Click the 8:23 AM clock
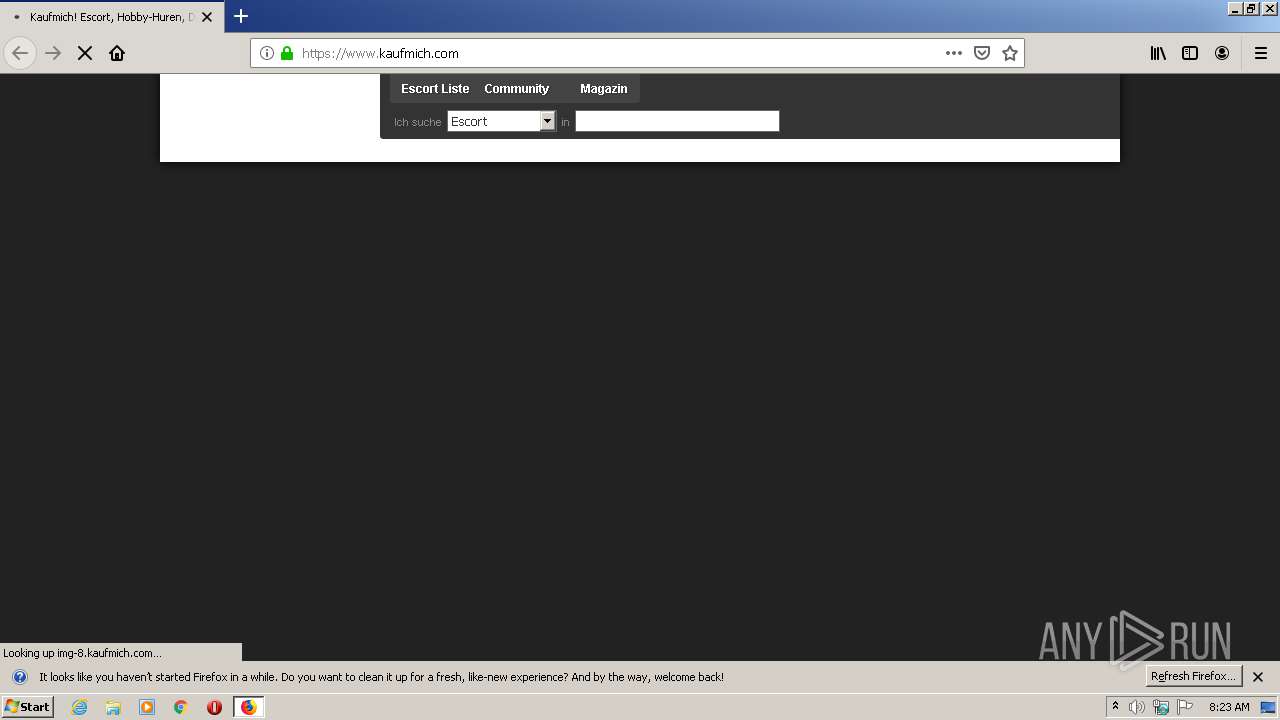Image resolution: width=1280 pixels, height=720 pixels. tap(1229, 707)
